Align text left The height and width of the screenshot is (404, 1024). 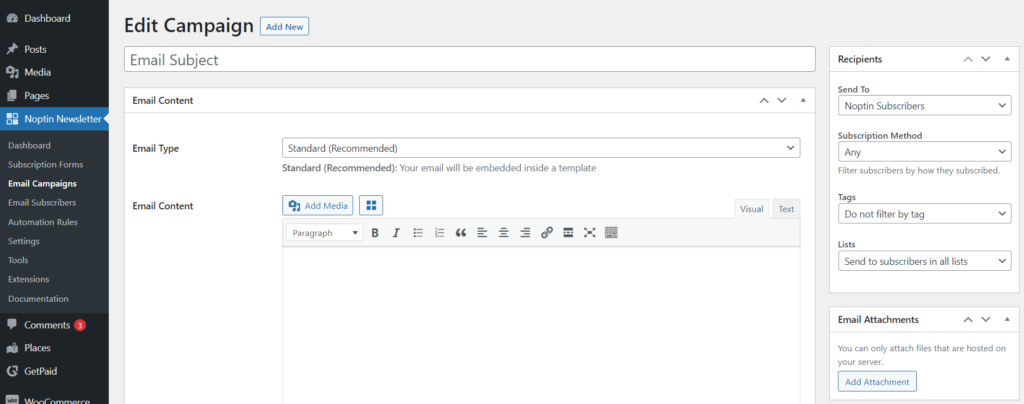pos(482,232)
